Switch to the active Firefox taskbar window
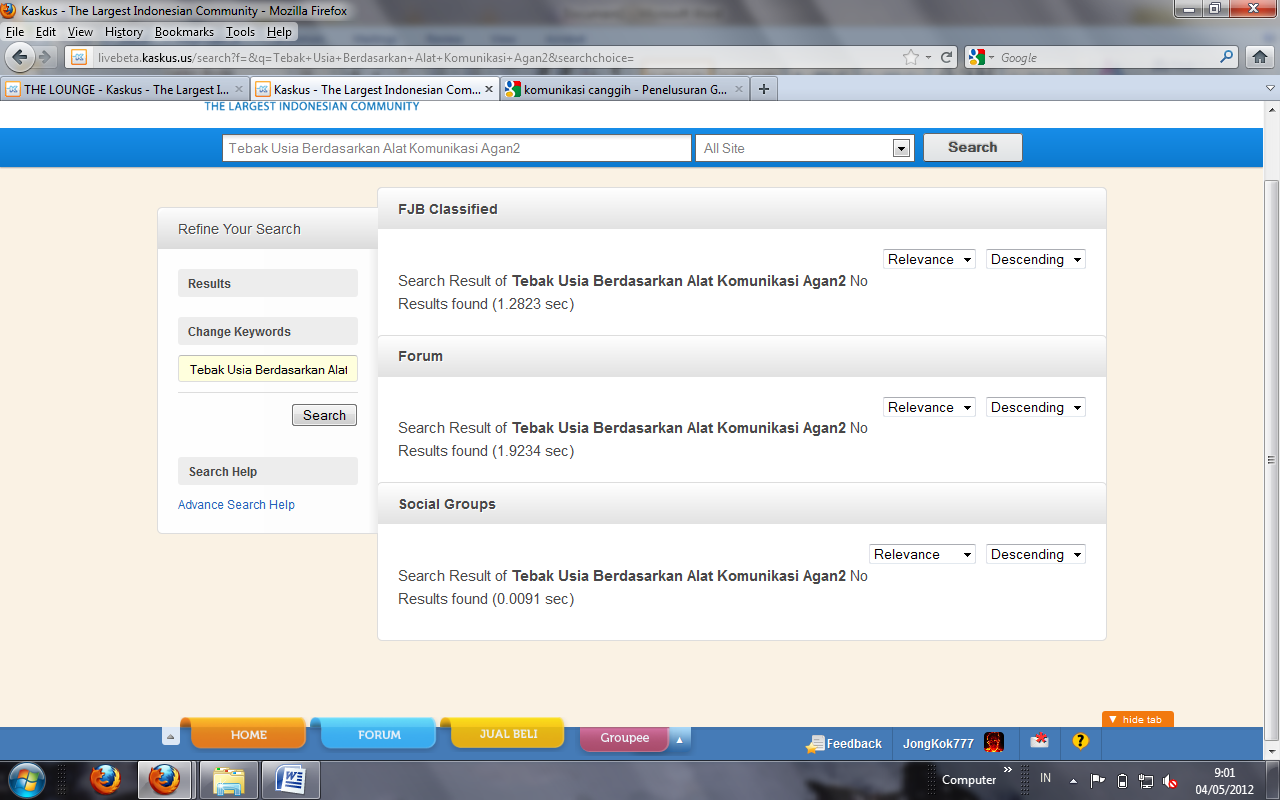The width and height of the screenshot is (1280, 800). pyautogui.click(x=164, y=780)
